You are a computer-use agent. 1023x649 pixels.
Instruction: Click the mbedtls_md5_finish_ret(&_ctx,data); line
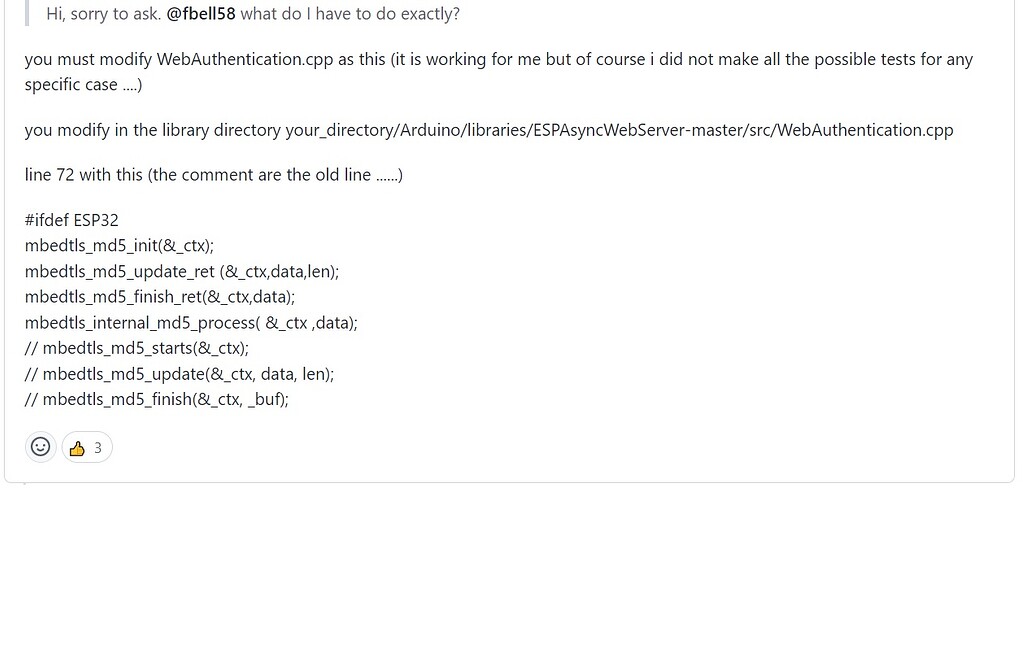160,297
